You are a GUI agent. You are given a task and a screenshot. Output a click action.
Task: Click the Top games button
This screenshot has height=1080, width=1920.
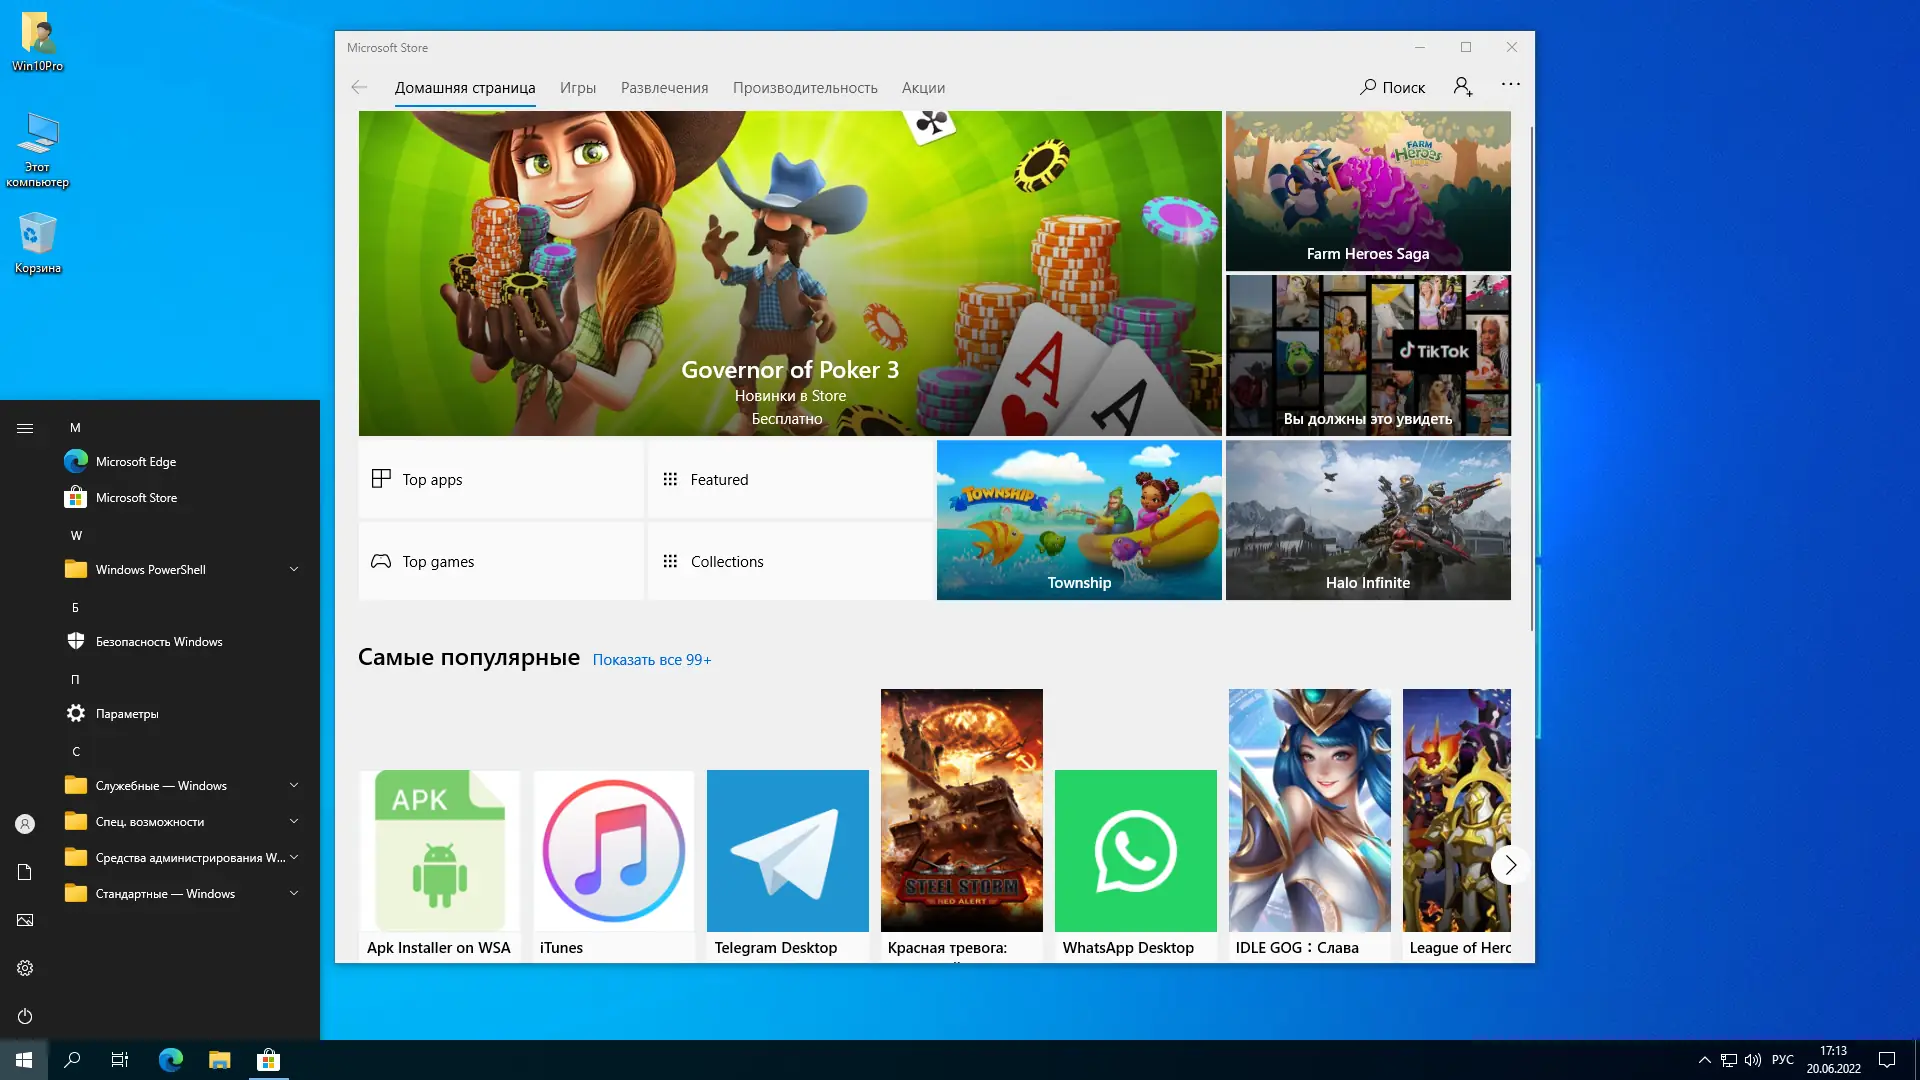tap(437, 561)
